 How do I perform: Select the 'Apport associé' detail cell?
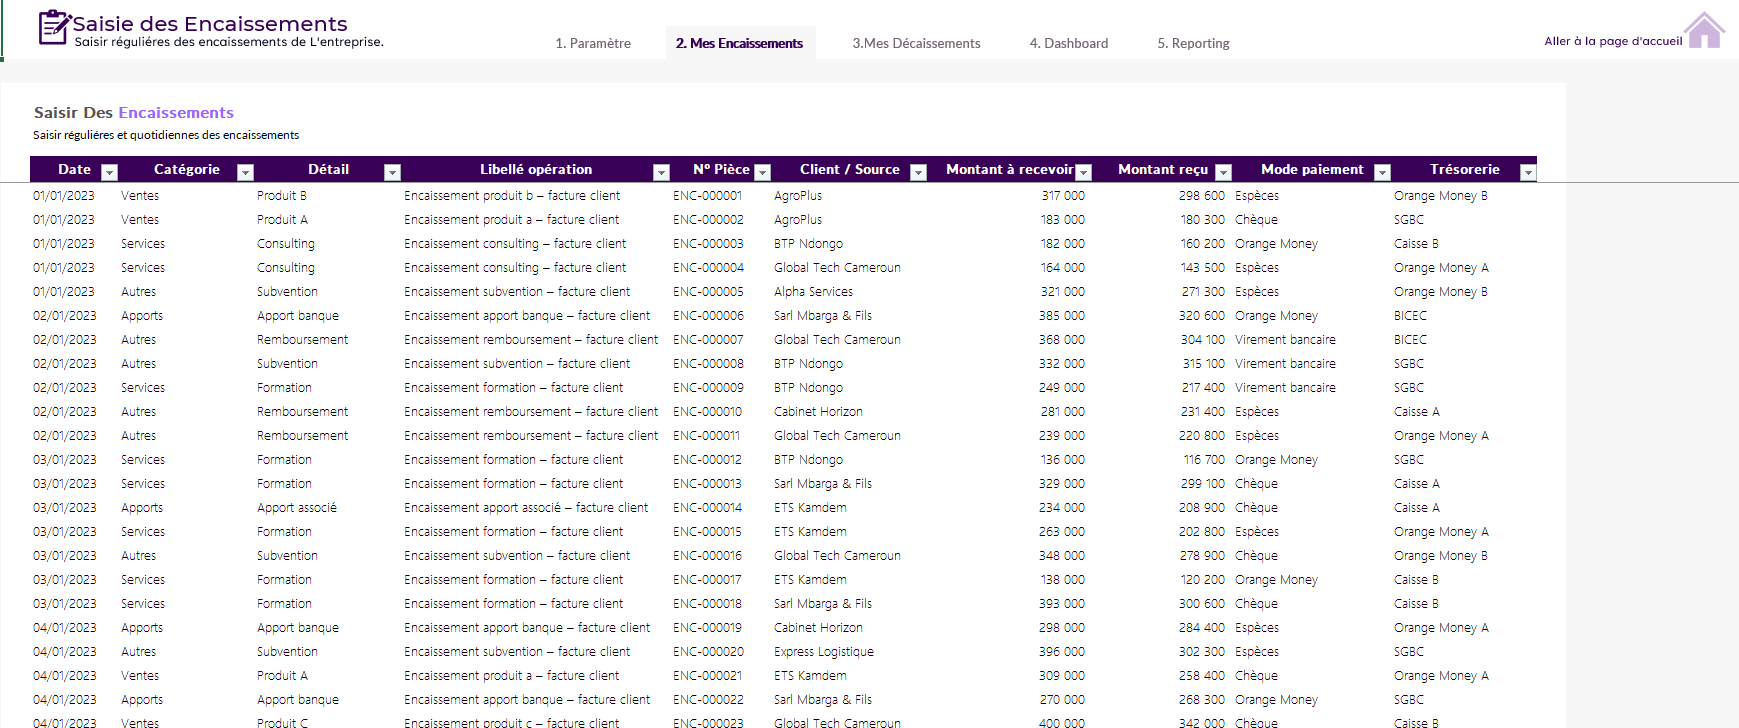click(297, 508)
